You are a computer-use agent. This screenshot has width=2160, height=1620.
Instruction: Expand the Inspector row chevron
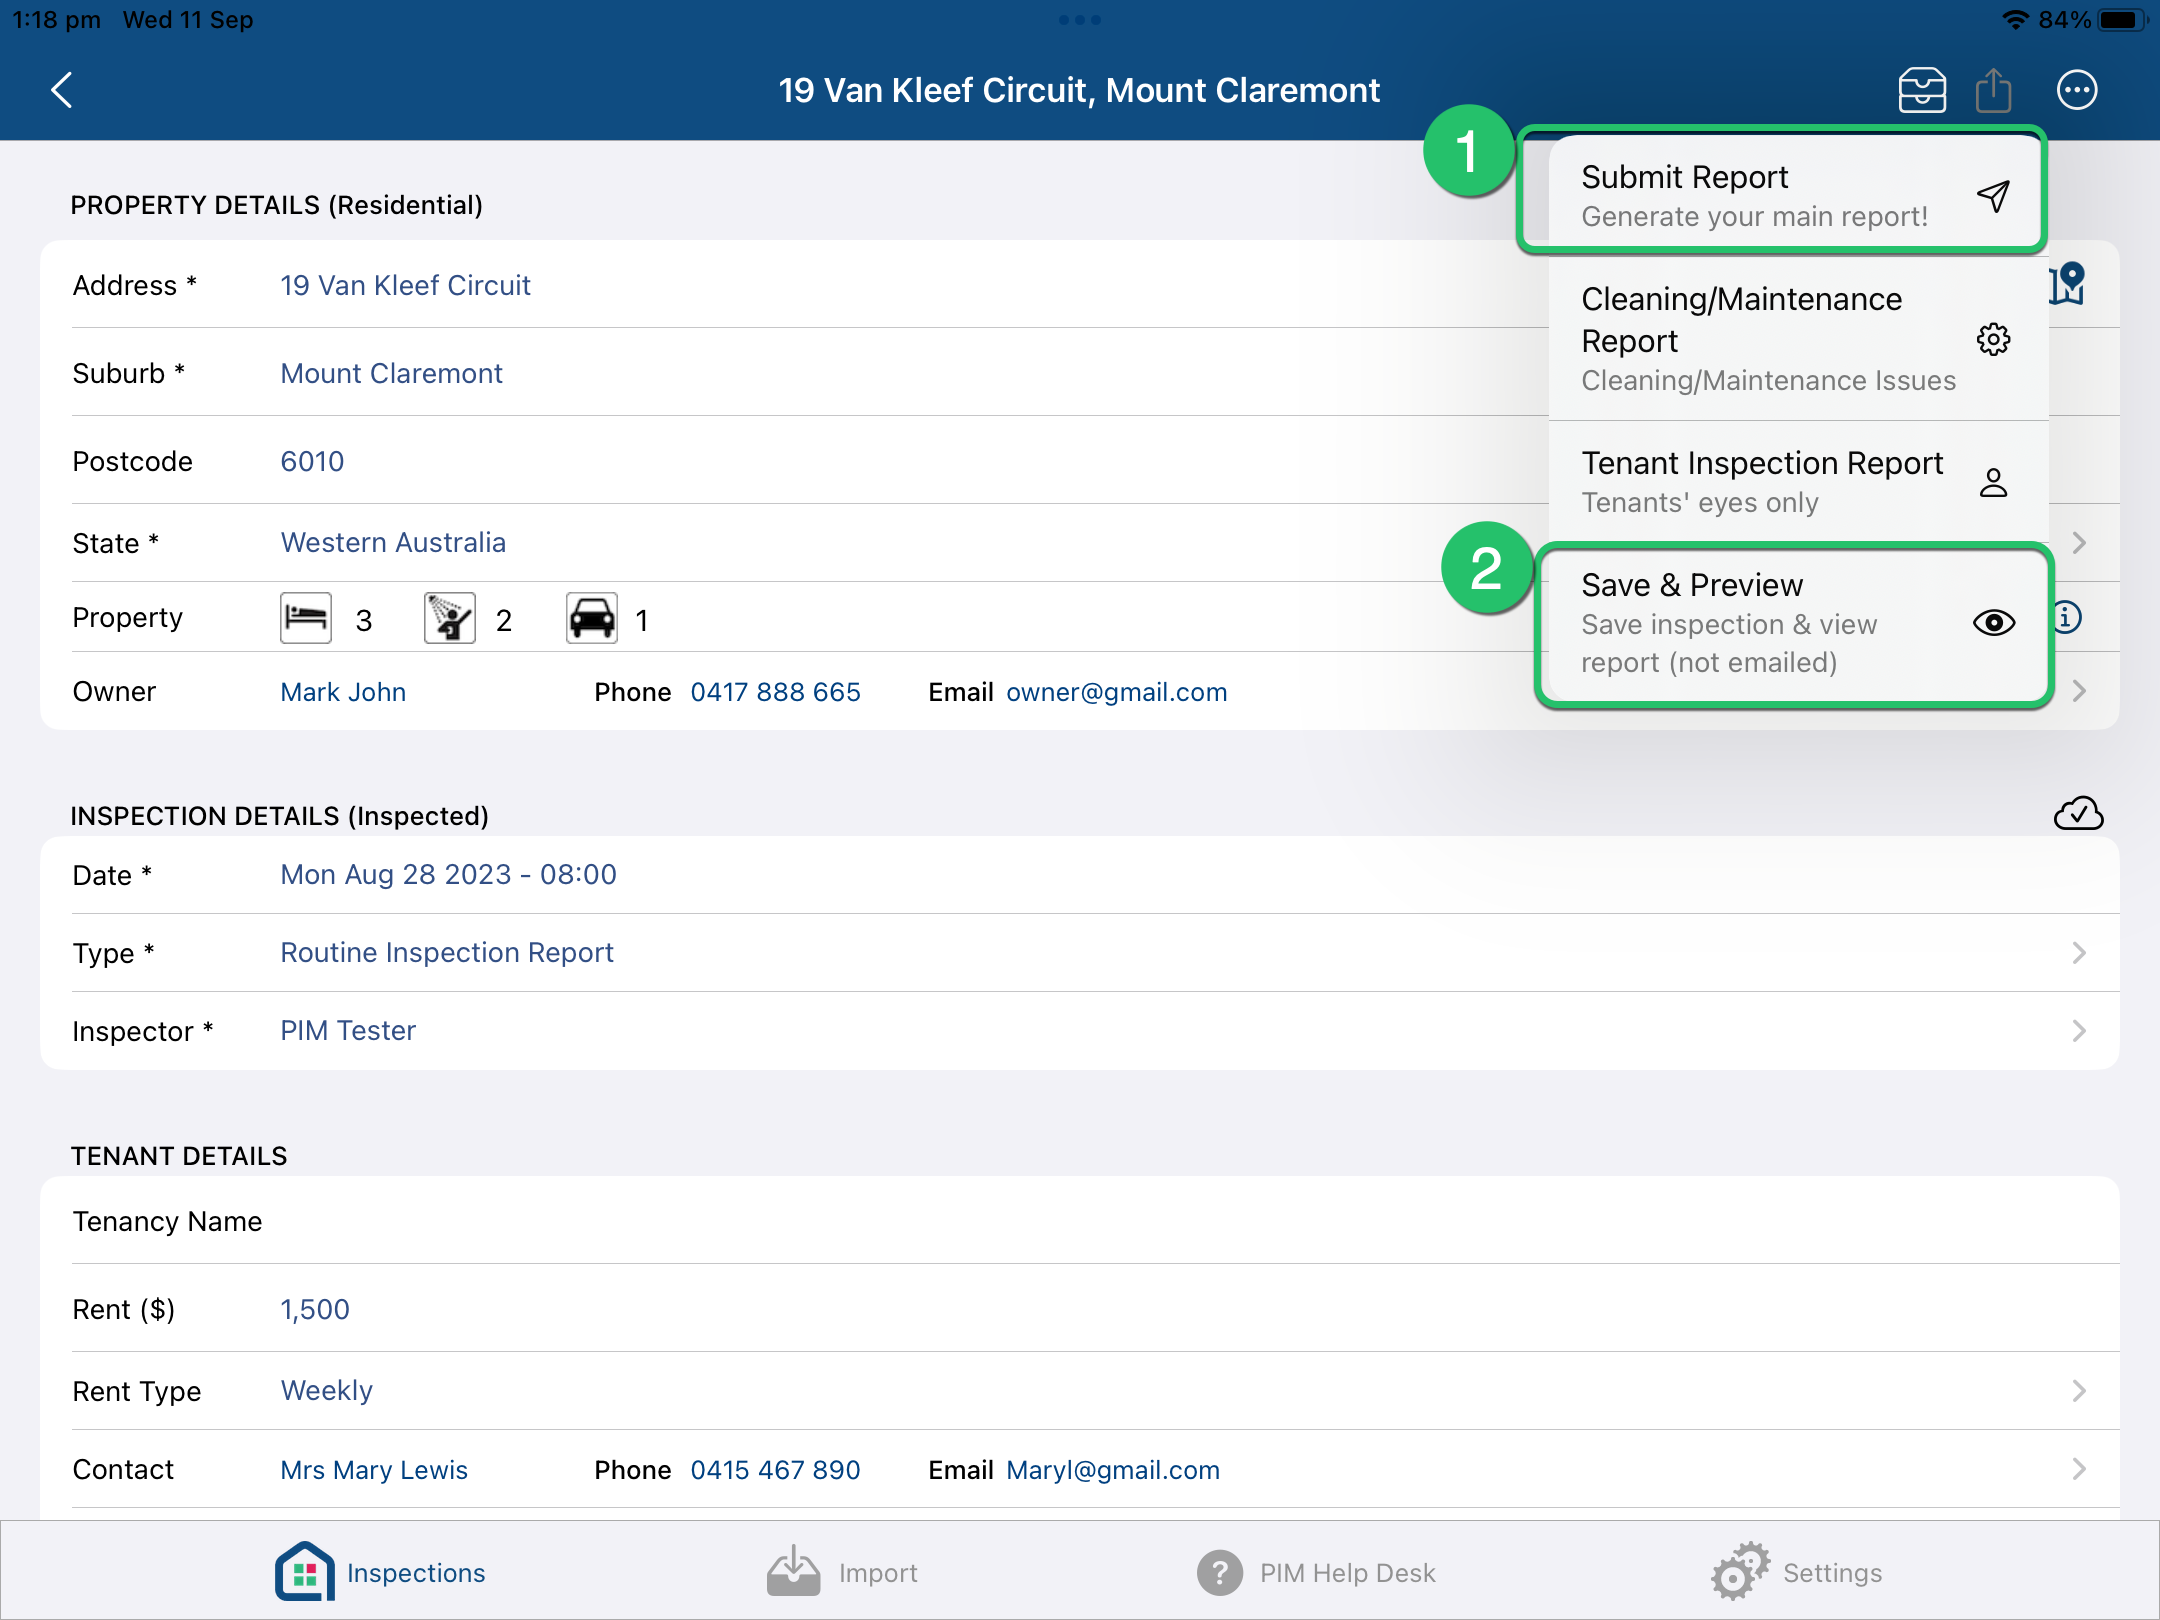point(2078,1030)
